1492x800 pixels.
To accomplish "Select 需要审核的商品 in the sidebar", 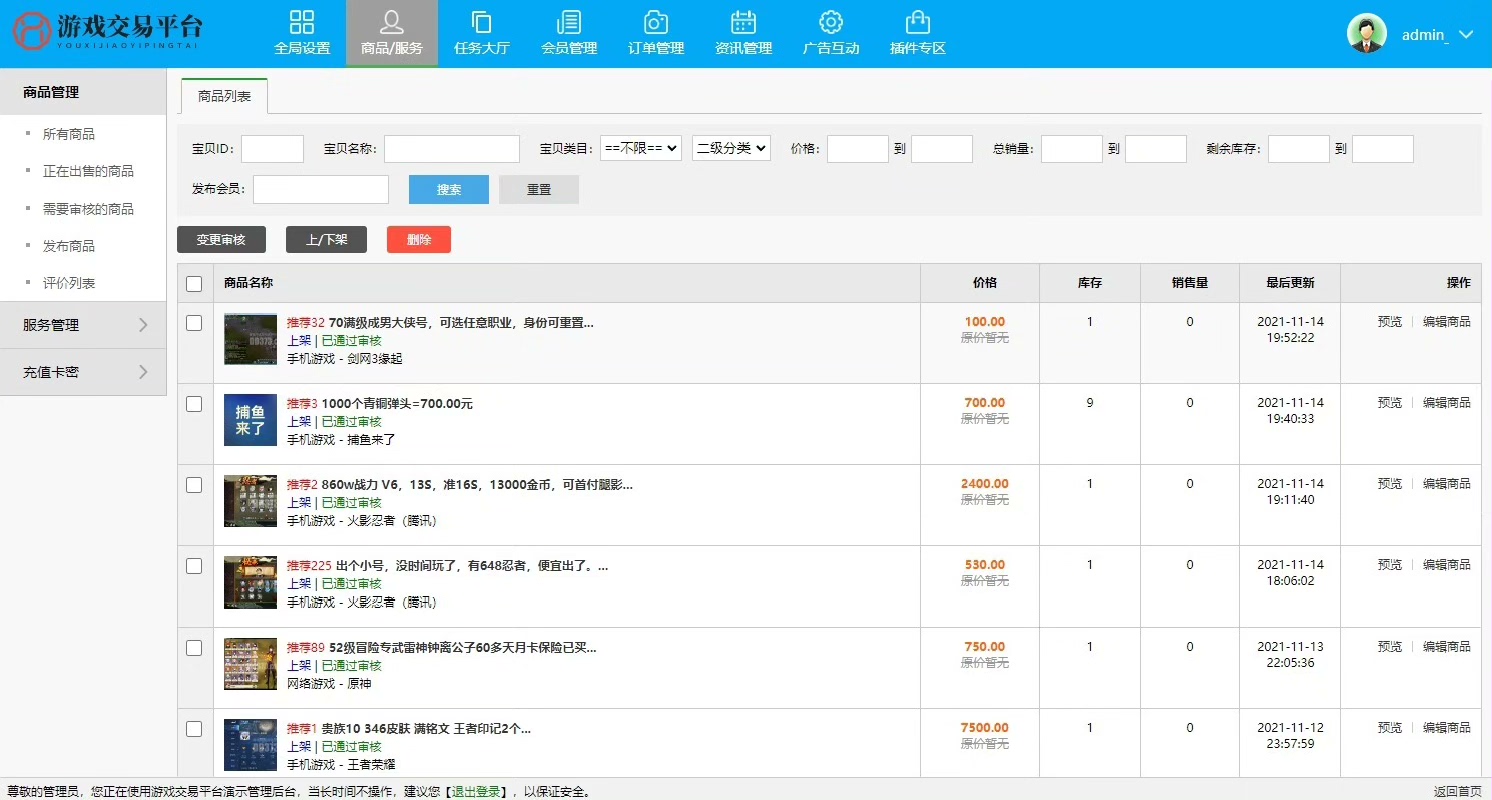I will point(88,209).
